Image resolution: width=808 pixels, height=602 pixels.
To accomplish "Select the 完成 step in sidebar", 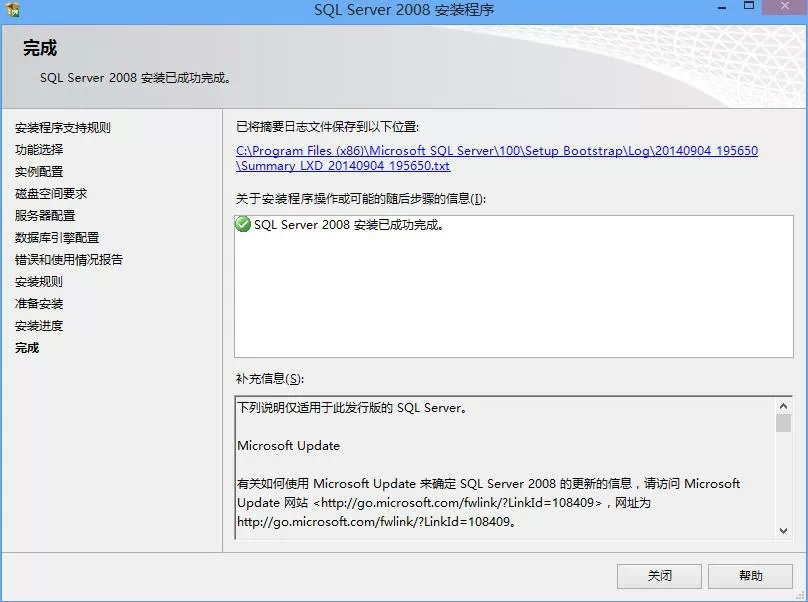I will tap(27, 348).
